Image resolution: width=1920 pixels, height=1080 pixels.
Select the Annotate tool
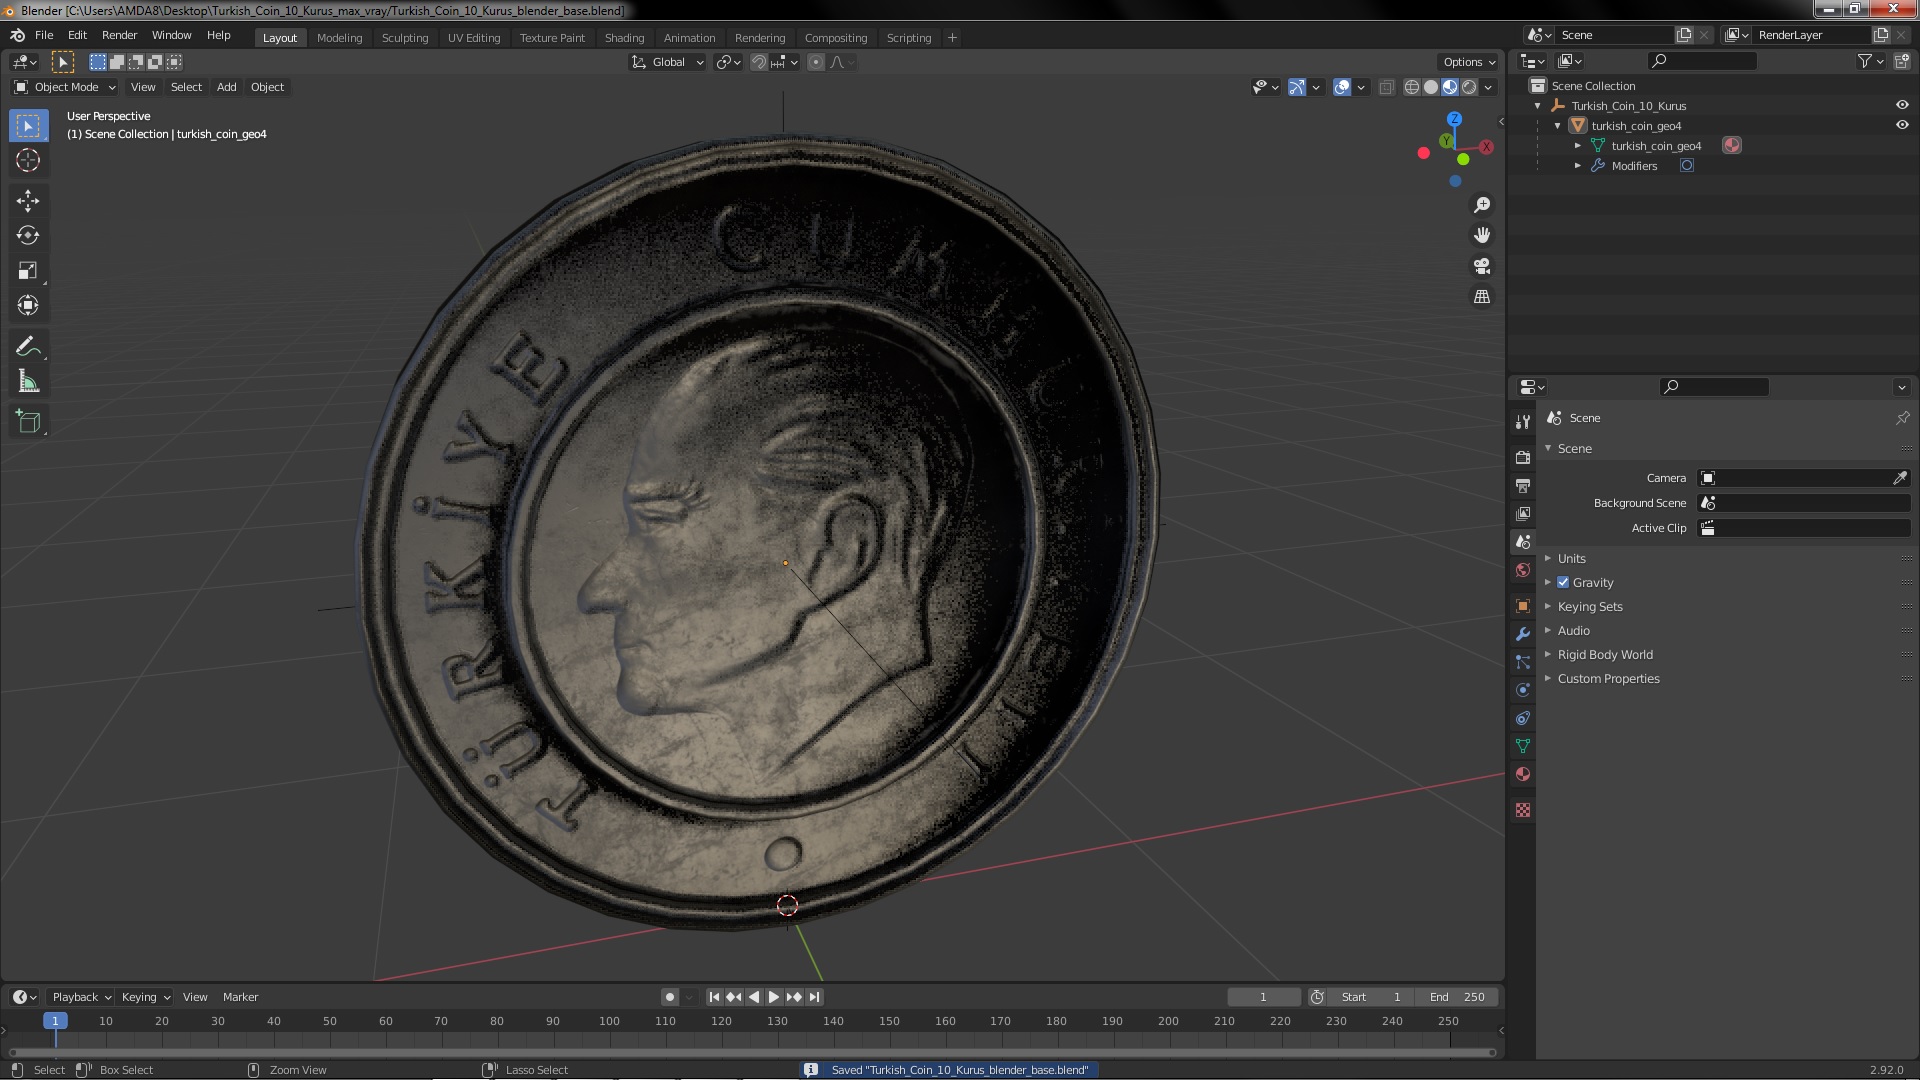28,347
